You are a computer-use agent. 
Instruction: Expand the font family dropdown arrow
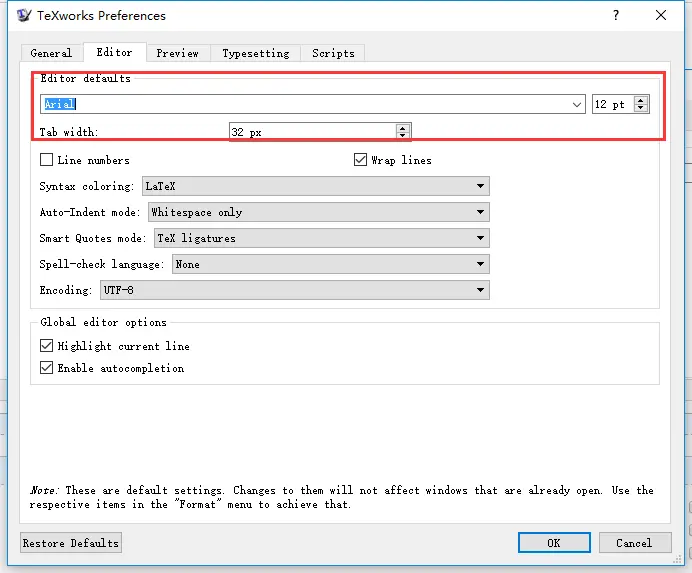[x=576, y=105]
